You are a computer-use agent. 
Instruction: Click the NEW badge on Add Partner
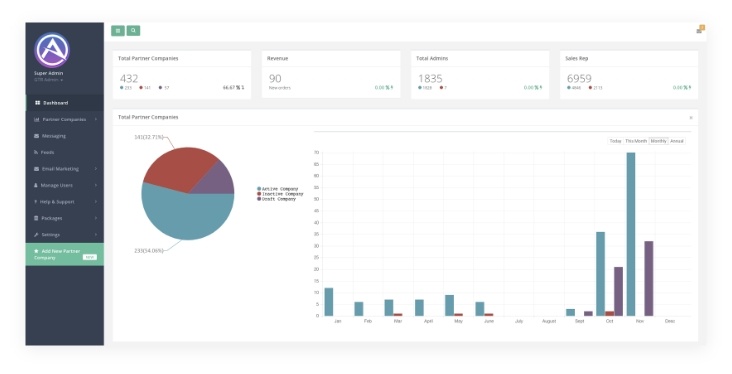click(x=90, y=257)
